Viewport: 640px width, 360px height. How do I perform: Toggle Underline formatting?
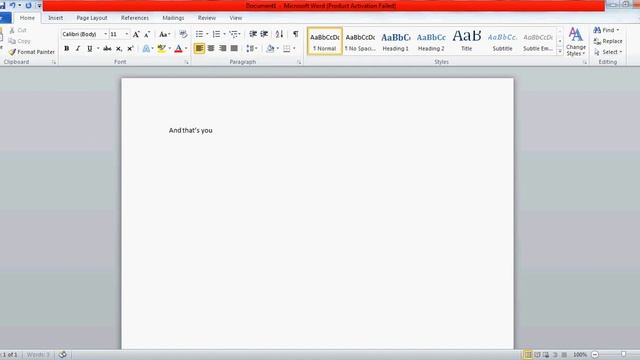tap(89, 49)
